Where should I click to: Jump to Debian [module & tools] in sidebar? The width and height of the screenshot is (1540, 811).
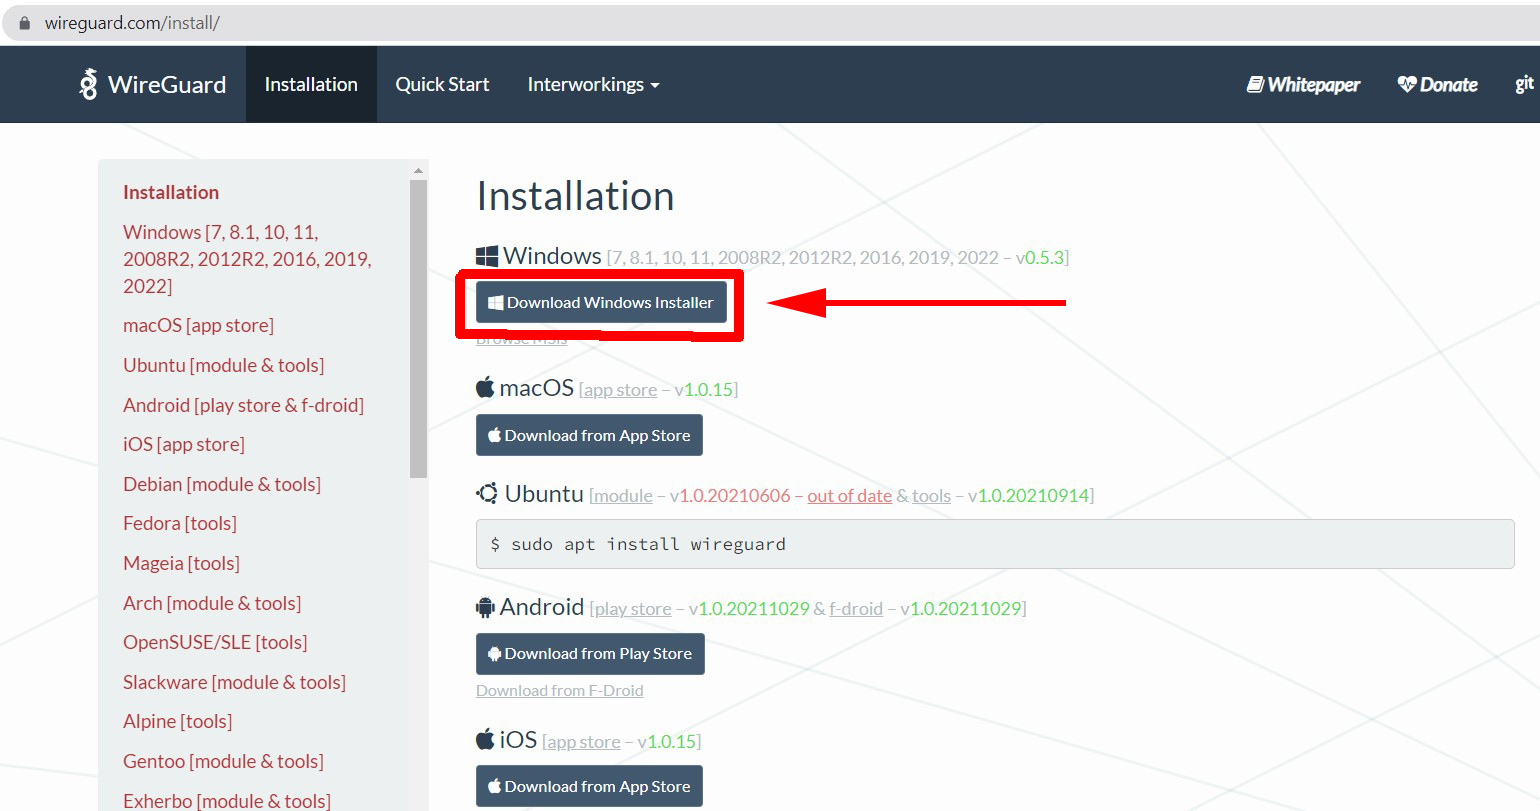[222, 484]
